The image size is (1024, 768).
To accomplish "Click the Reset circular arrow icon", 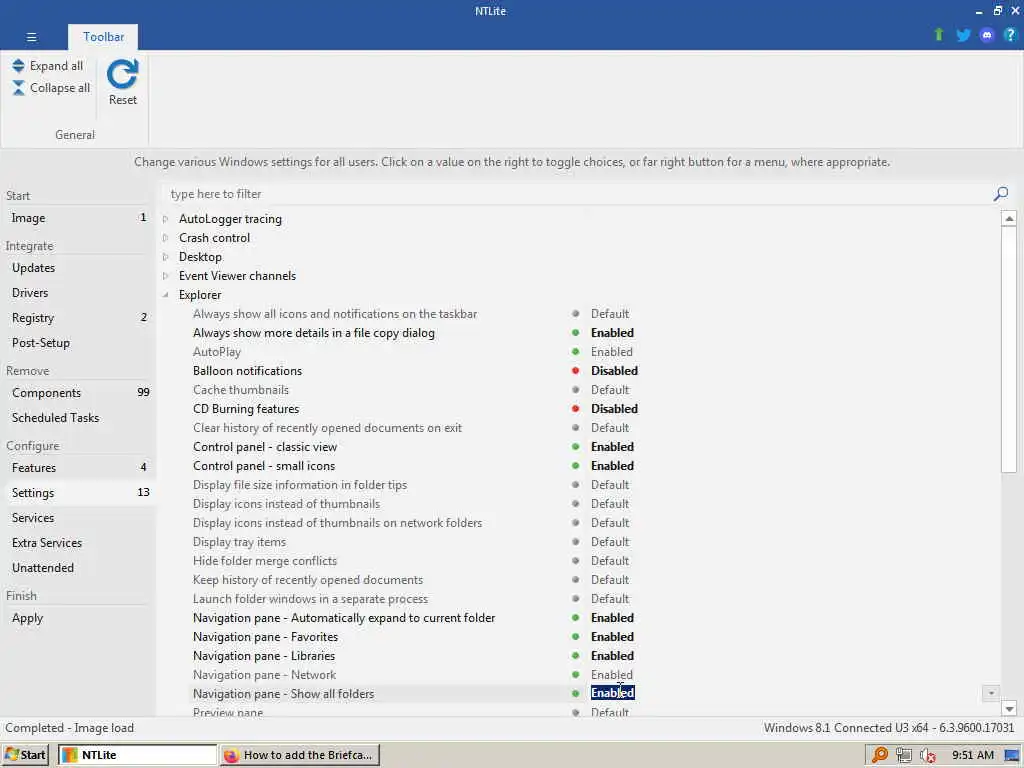I will (122, 74).
